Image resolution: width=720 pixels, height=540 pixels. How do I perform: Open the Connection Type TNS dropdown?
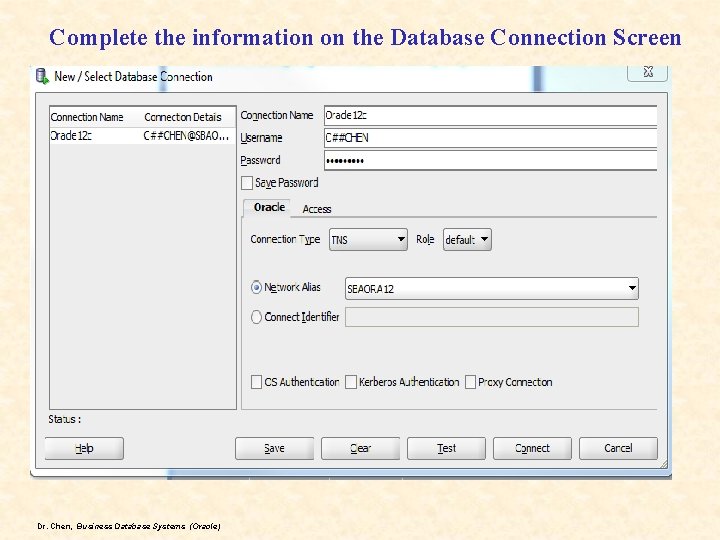tap(368, 240)
